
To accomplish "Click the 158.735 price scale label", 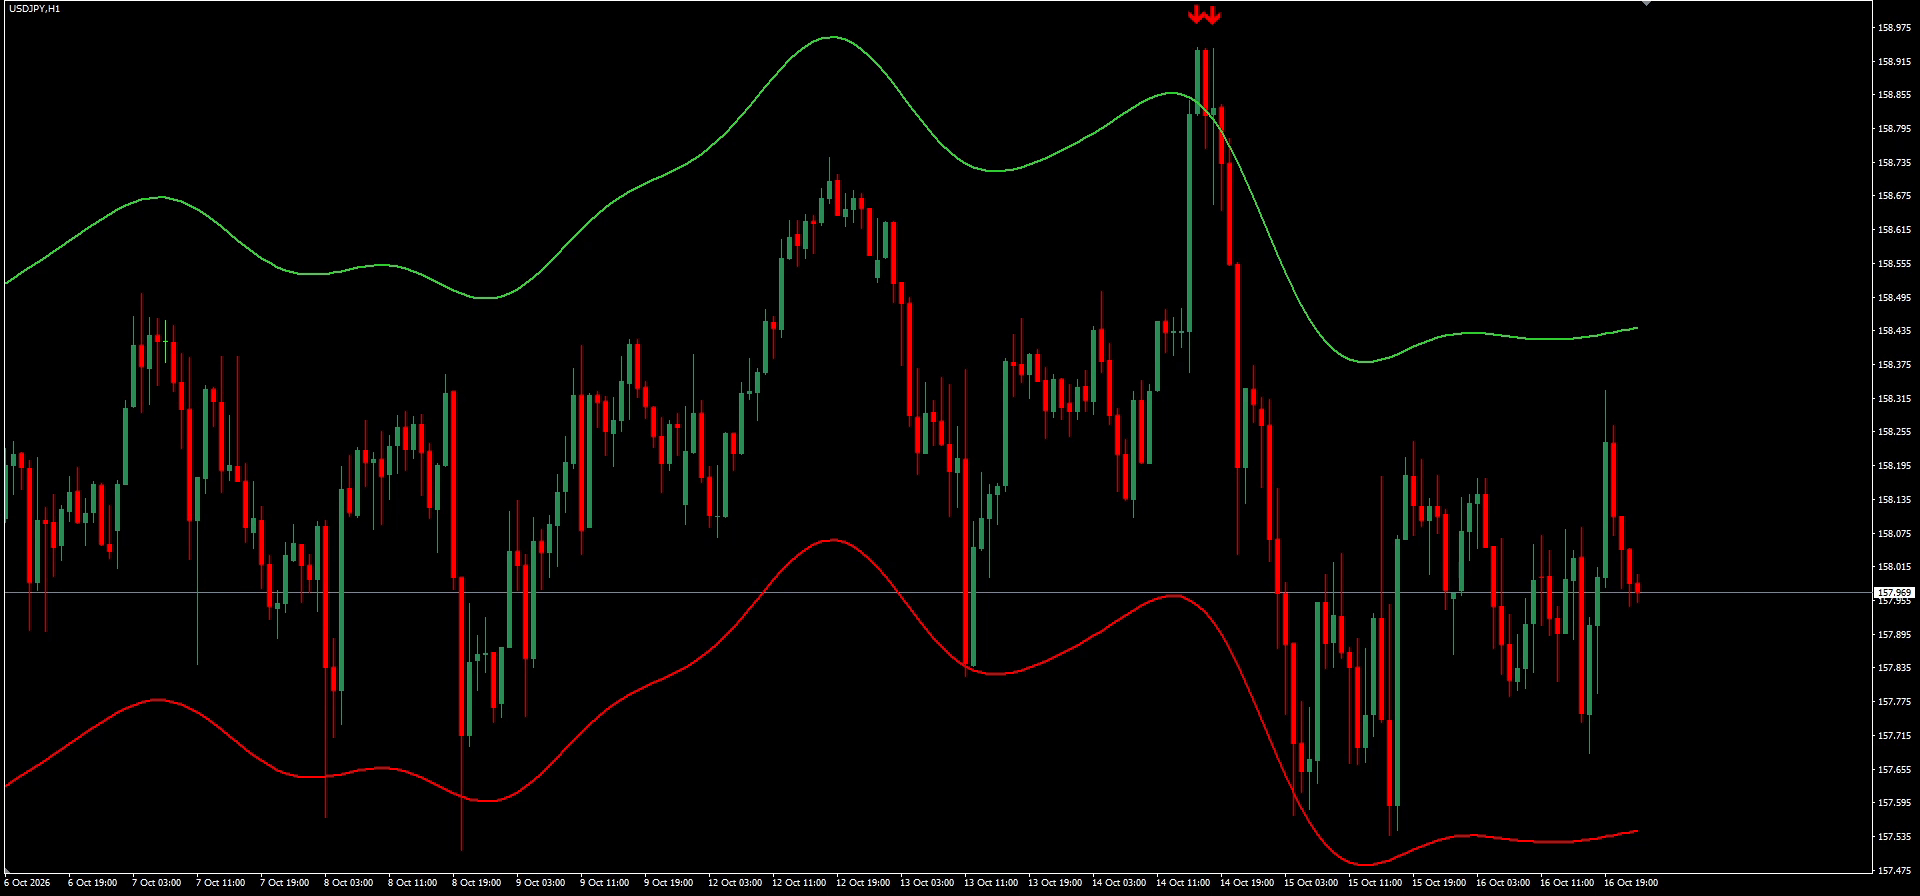I will [1894, 162].
